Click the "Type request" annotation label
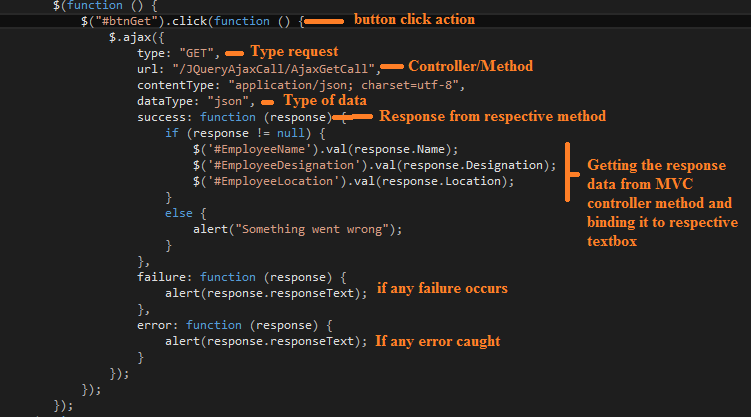 (x=294, y=51)
